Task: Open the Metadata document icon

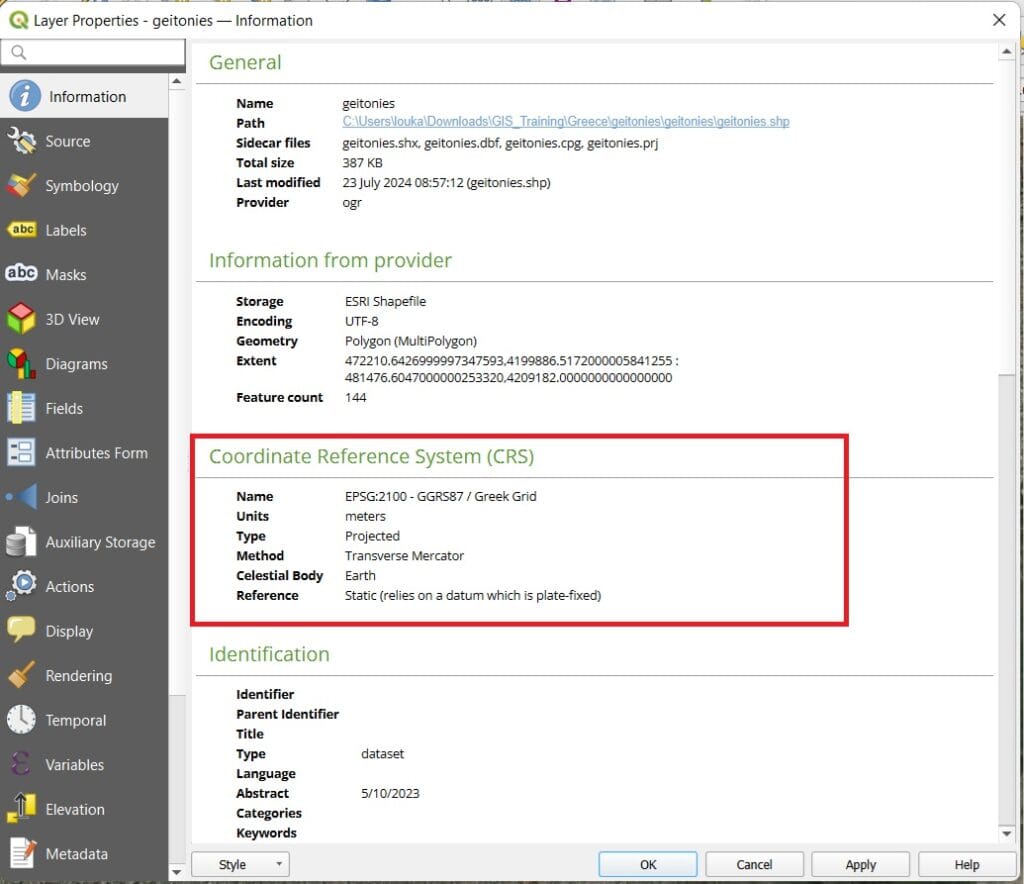Action: click(x=21, y=853)
